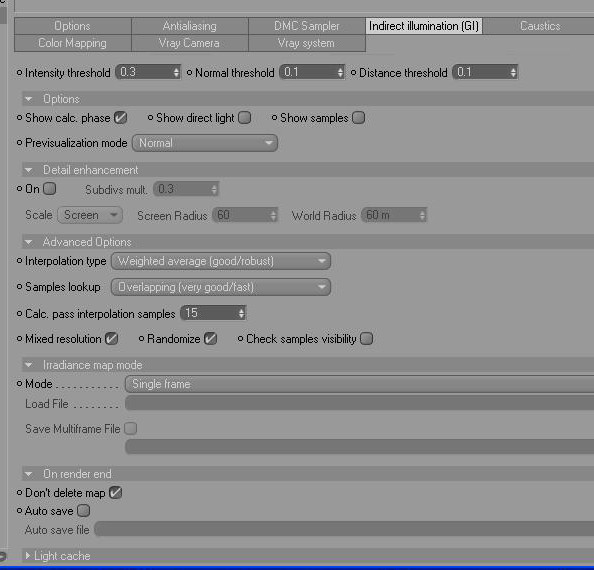The image size is (594, 570).
Task: Uncheck Don't delete map checkbox
Action: pos(116,493)
